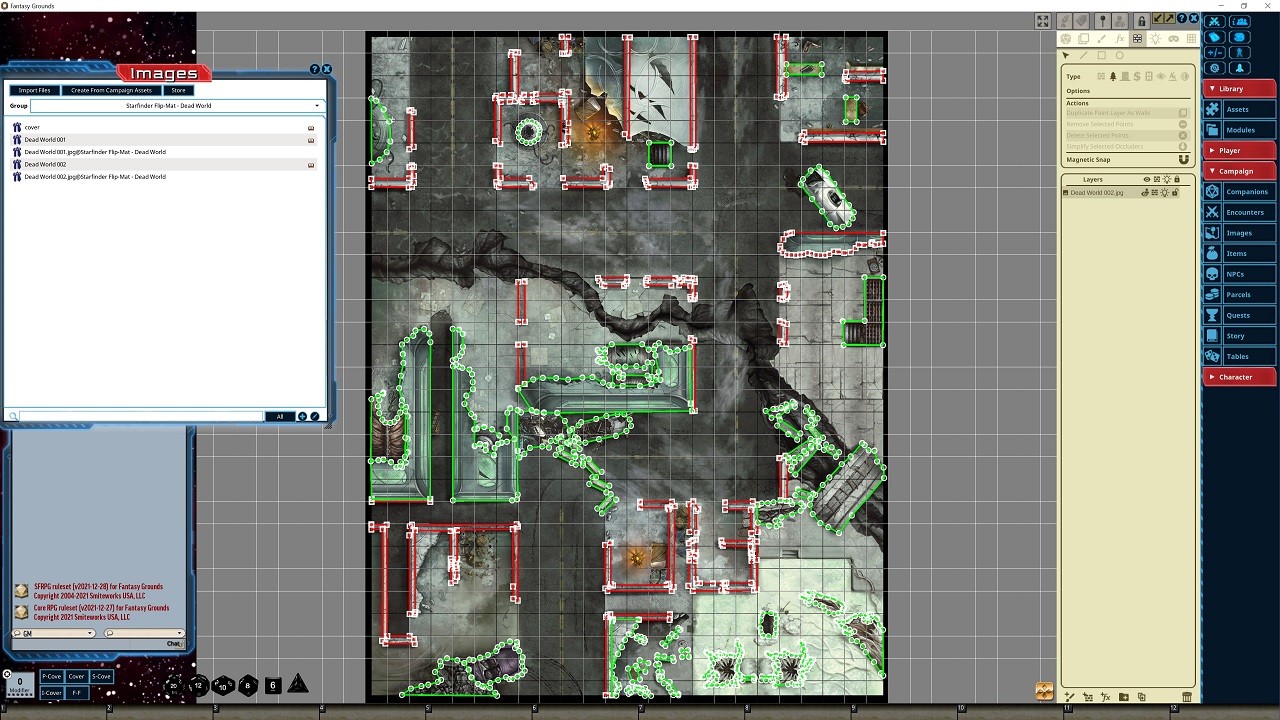Screen dimensions: 1280x720
Task: Select the line drawing tool
Action: coord(1084,55)
